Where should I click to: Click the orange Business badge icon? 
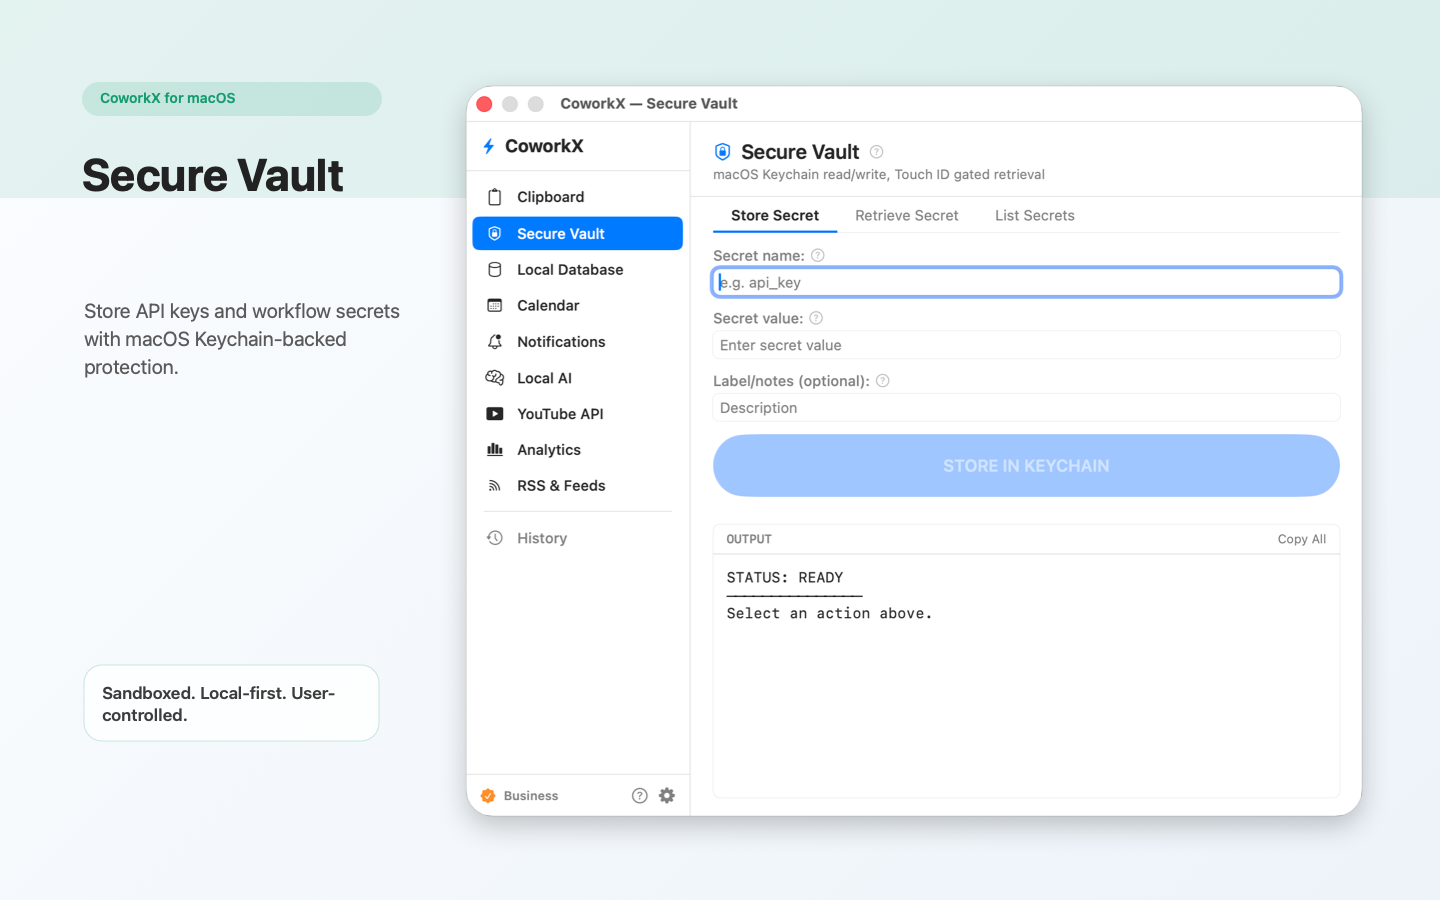tap(488, 796)
